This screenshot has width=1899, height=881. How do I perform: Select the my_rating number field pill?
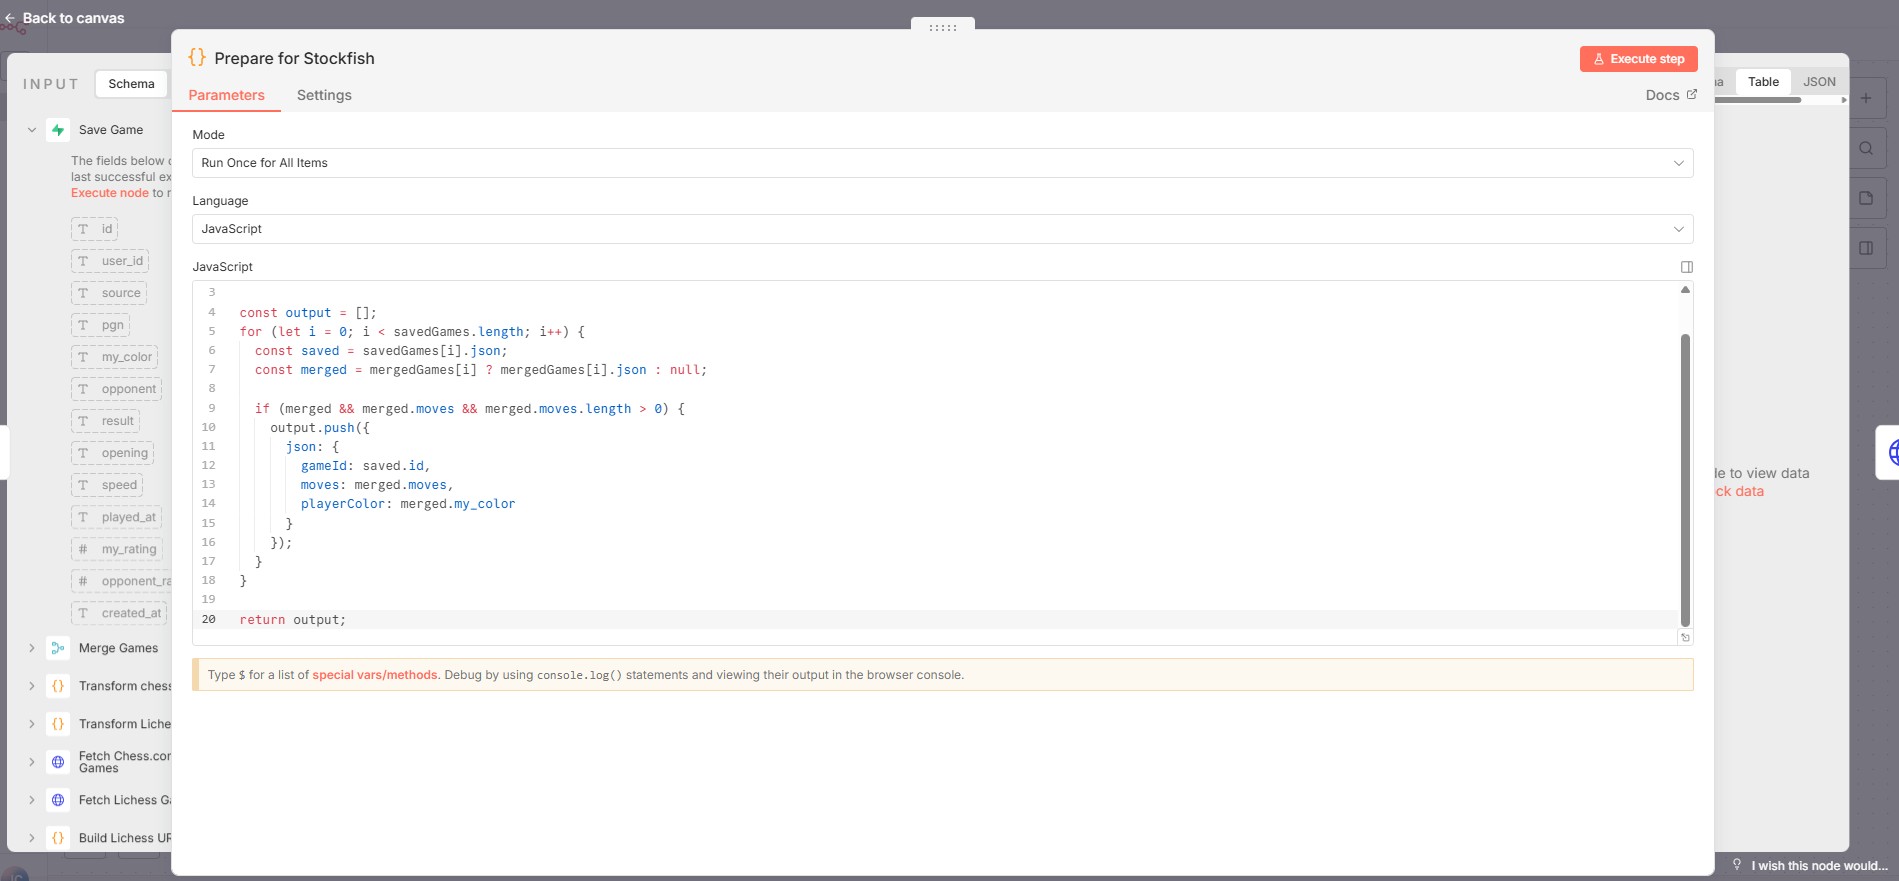pyautogui.click(x=117, y=549)
